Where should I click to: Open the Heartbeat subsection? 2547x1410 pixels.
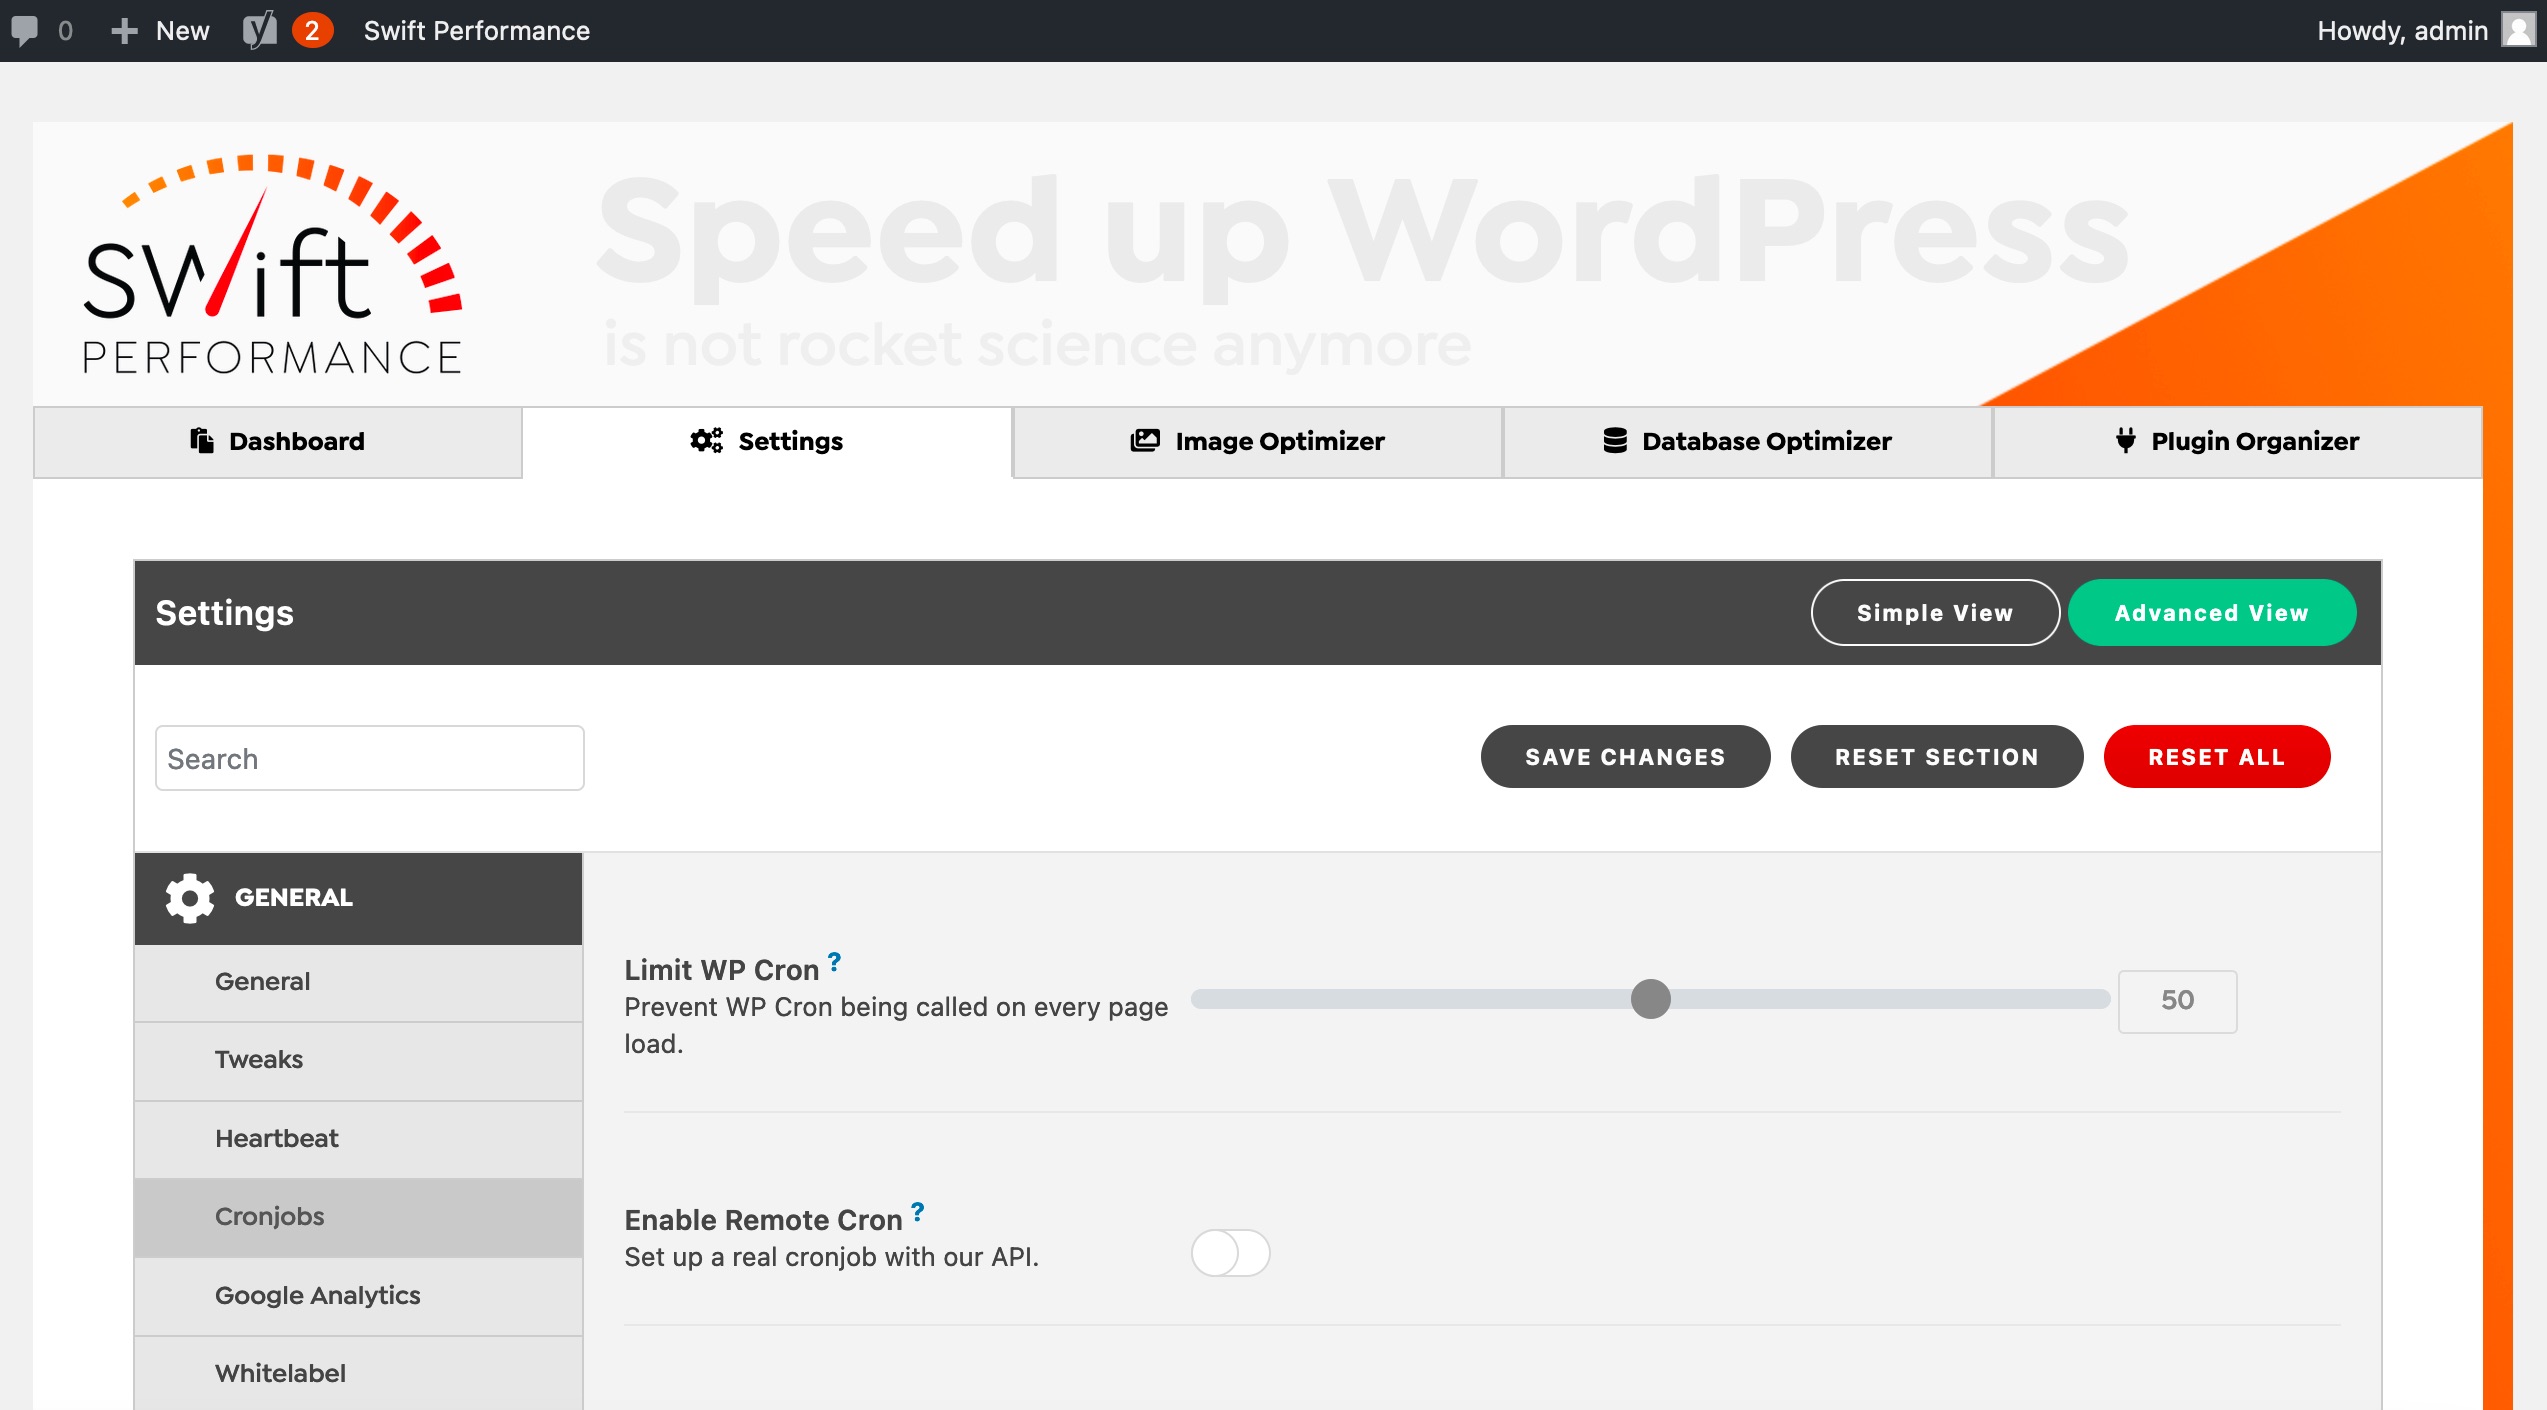pos(358,1139)
